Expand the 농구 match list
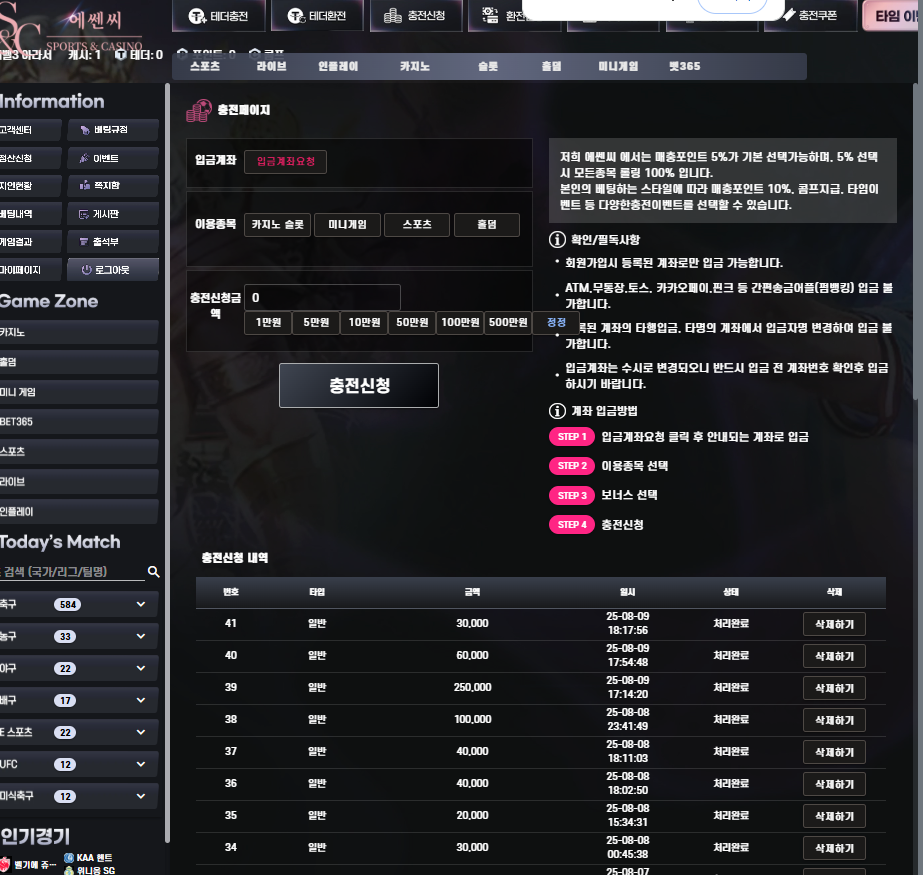The height and width of the screenshot is (875, 923). click(140, 637)
